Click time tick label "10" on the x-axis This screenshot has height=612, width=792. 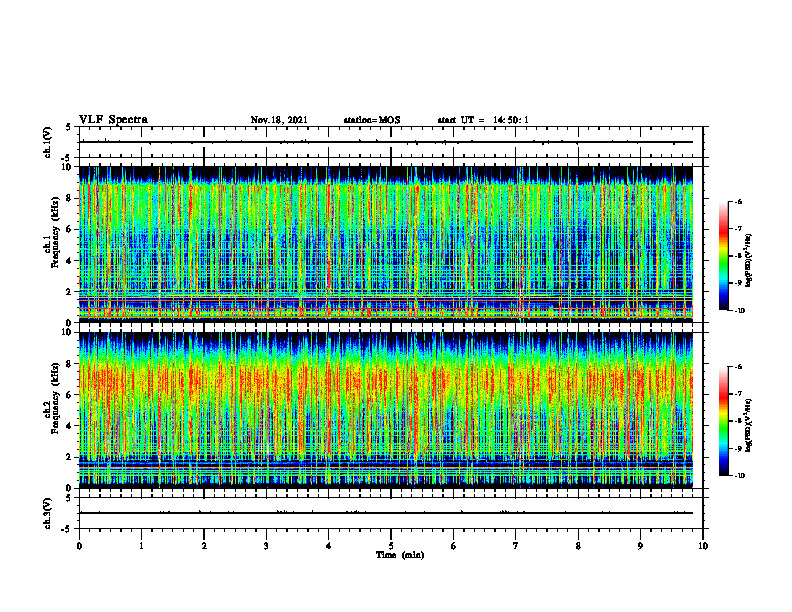[x=703, y=546]
